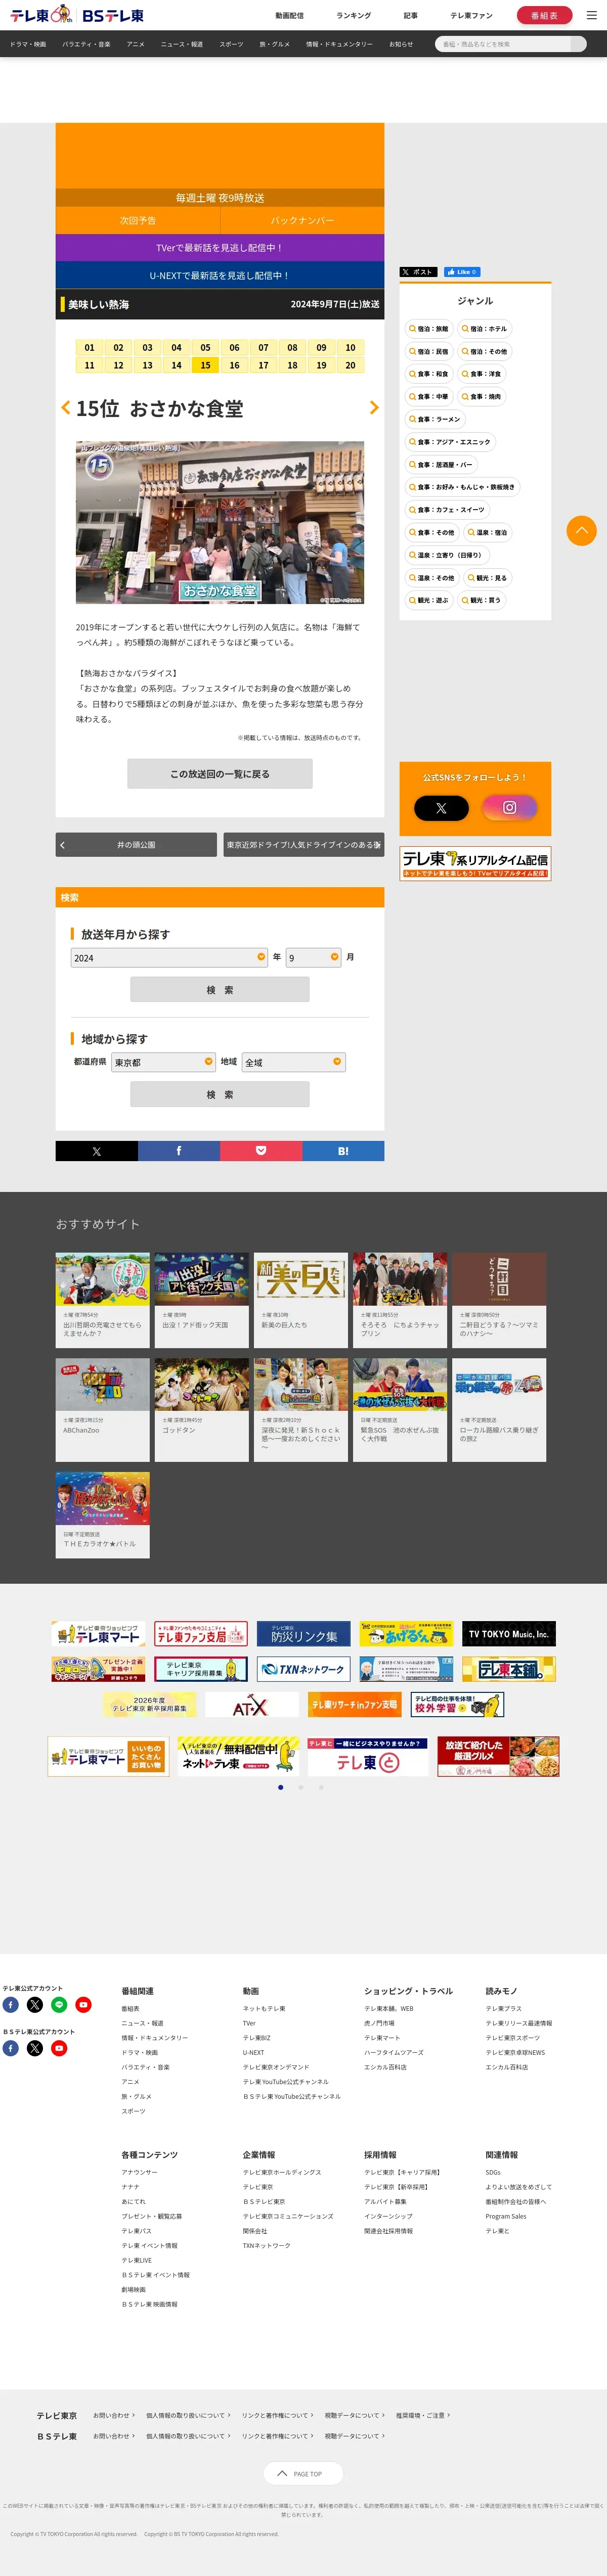Select the テレ東ファン header menu
Screen dimensions: 607x2576
pyautogui.click(x=471, y=15)
